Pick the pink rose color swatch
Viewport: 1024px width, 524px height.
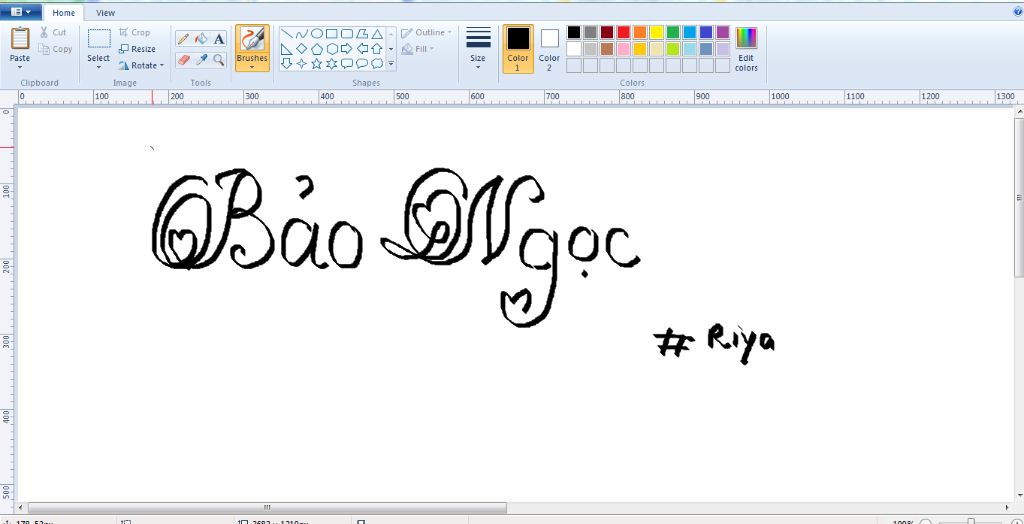pos(623,49)
